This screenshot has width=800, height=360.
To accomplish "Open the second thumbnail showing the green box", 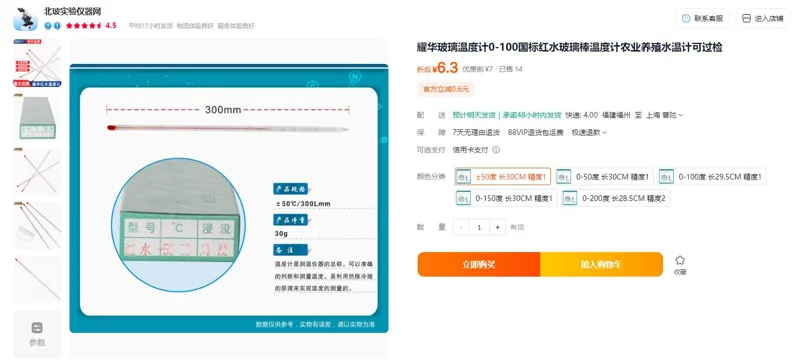I will pos(37,117).
